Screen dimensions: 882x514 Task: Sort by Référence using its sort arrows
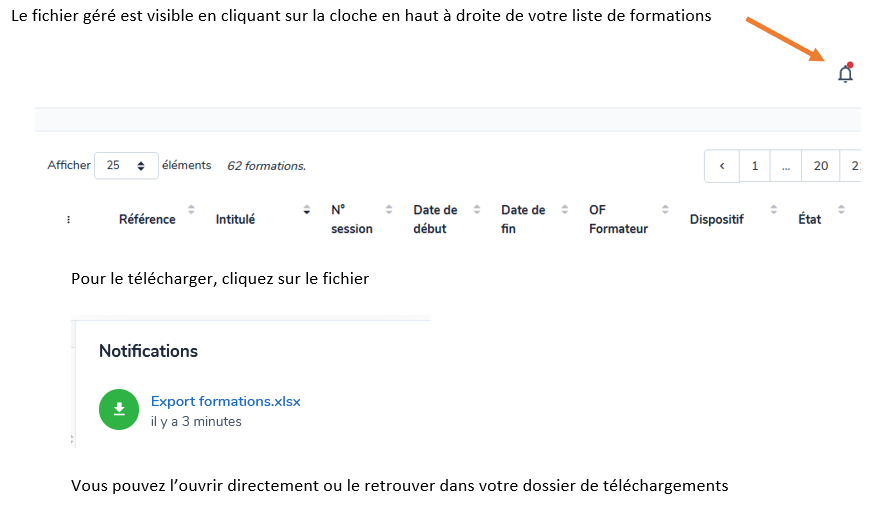coord(191,210)
